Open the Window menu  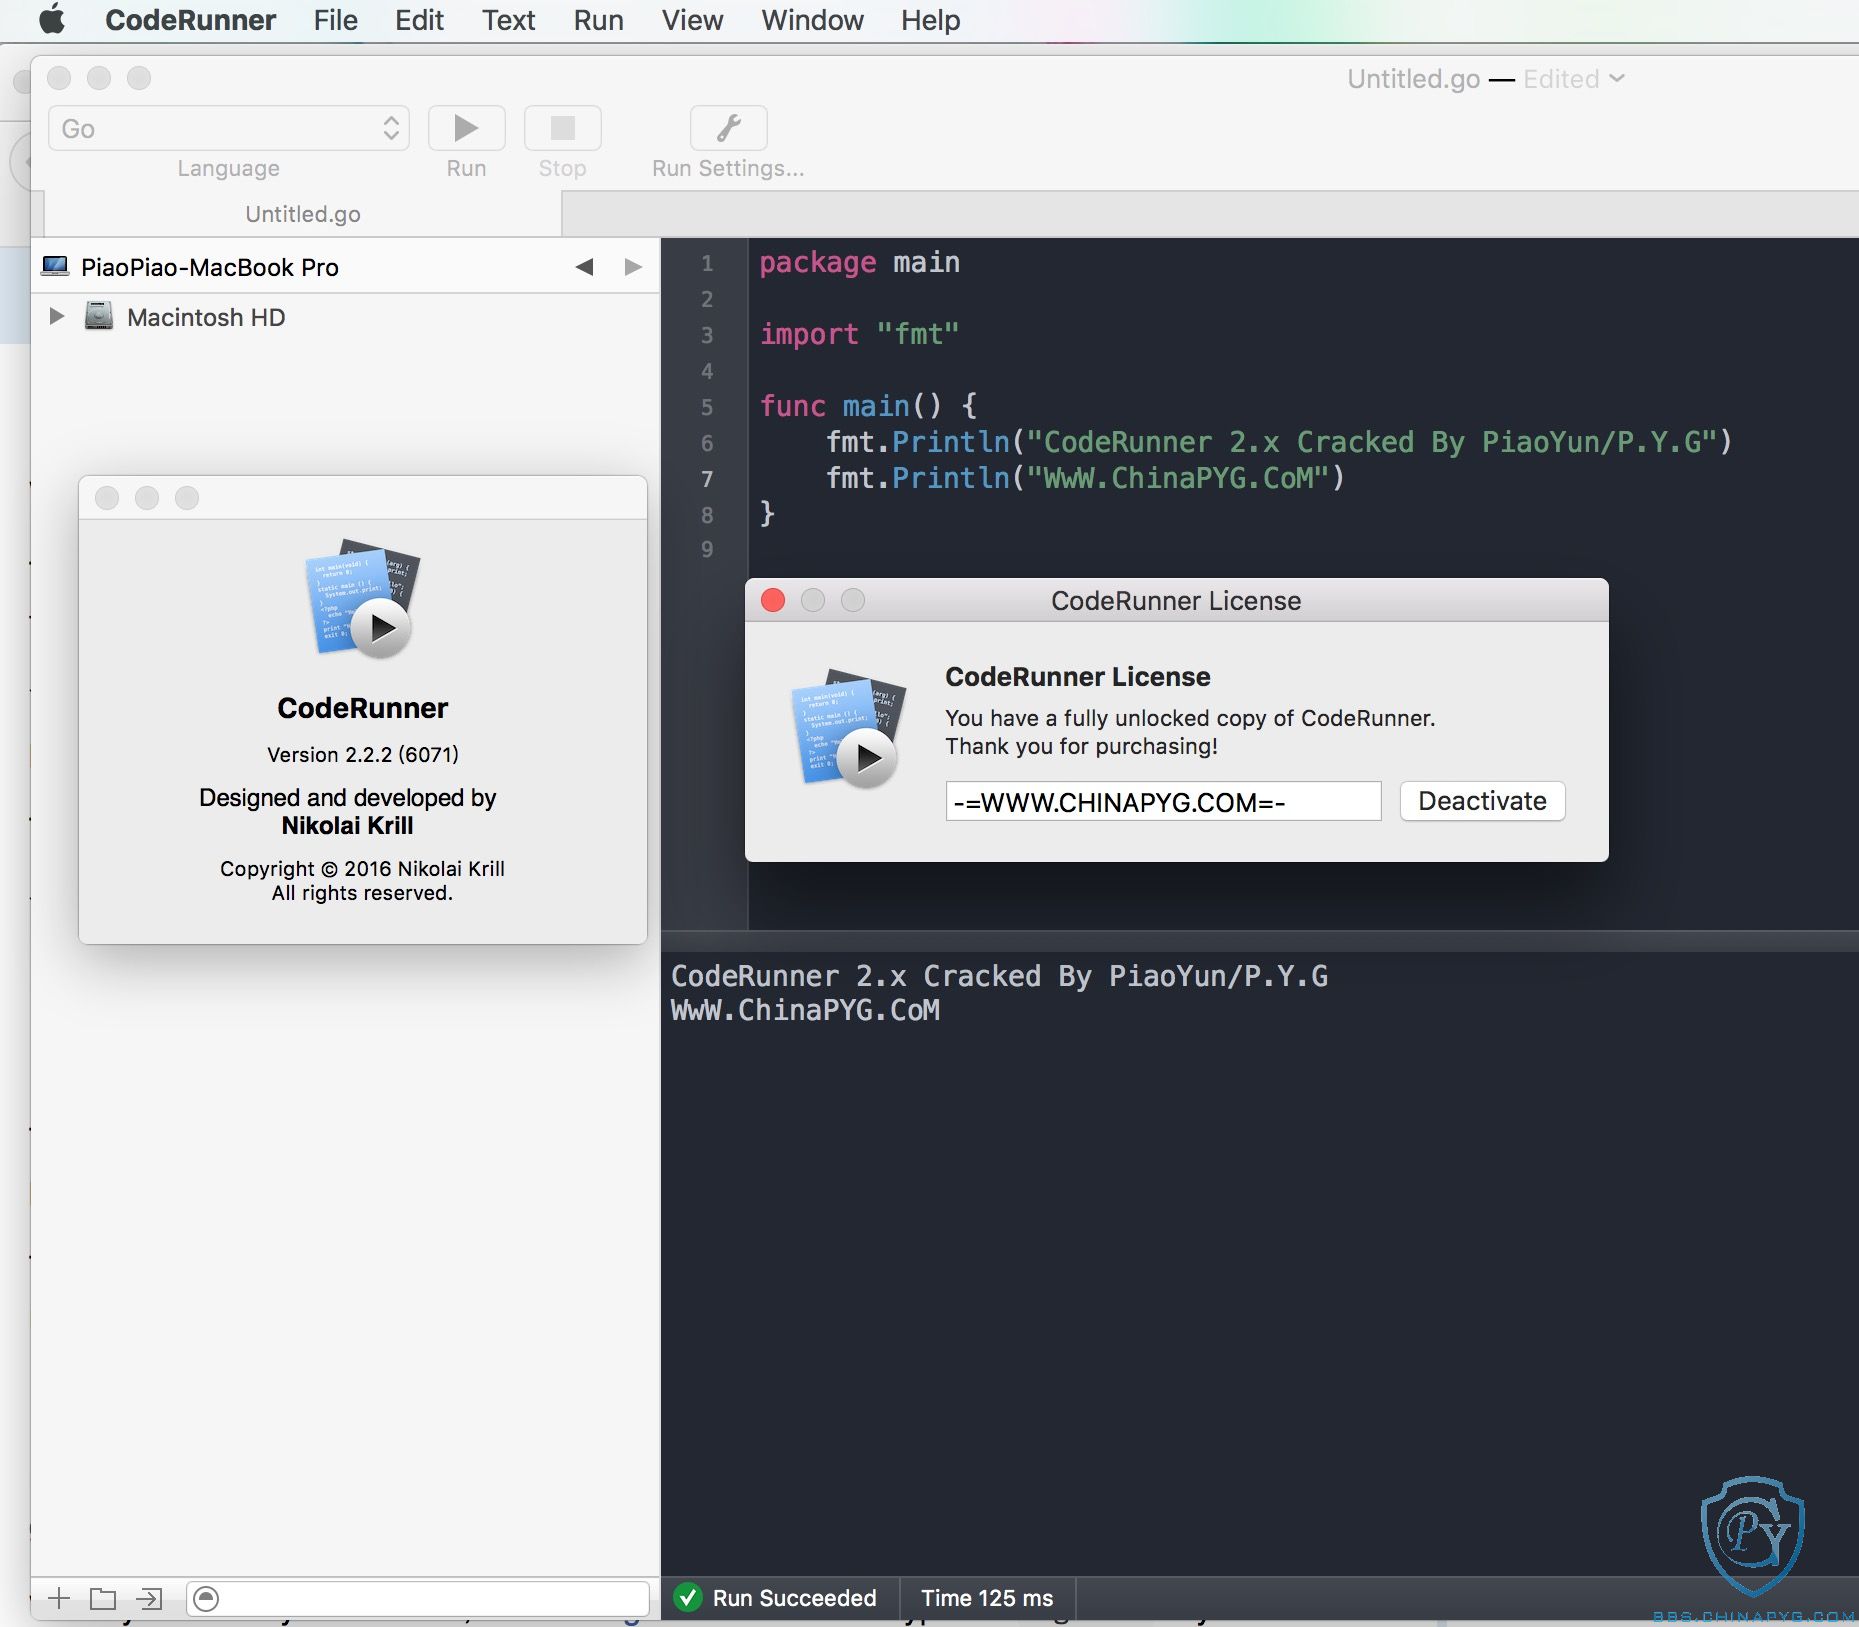(812, 20)
